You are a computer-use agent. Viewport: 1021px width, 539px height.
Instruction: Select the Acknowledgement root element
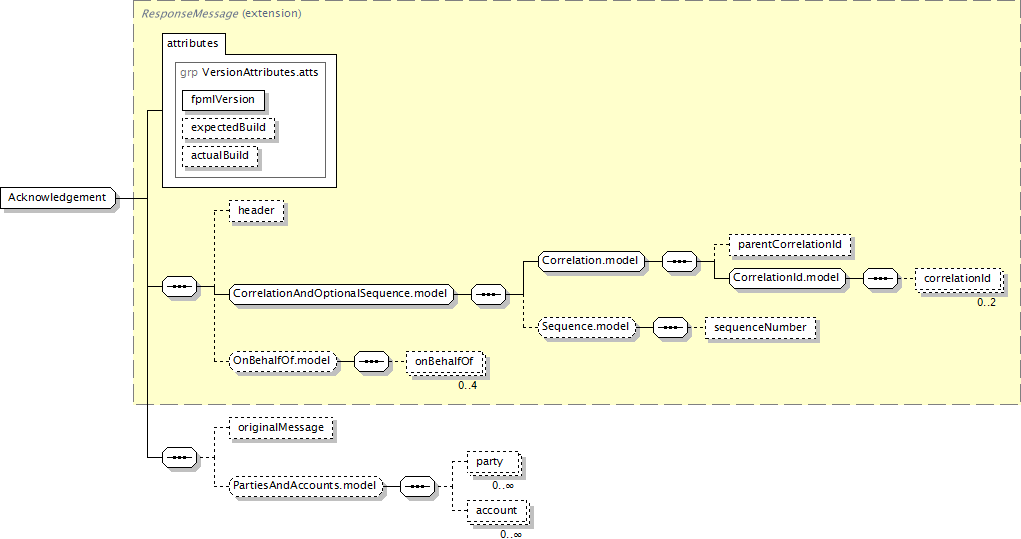(x=58, y=197)
